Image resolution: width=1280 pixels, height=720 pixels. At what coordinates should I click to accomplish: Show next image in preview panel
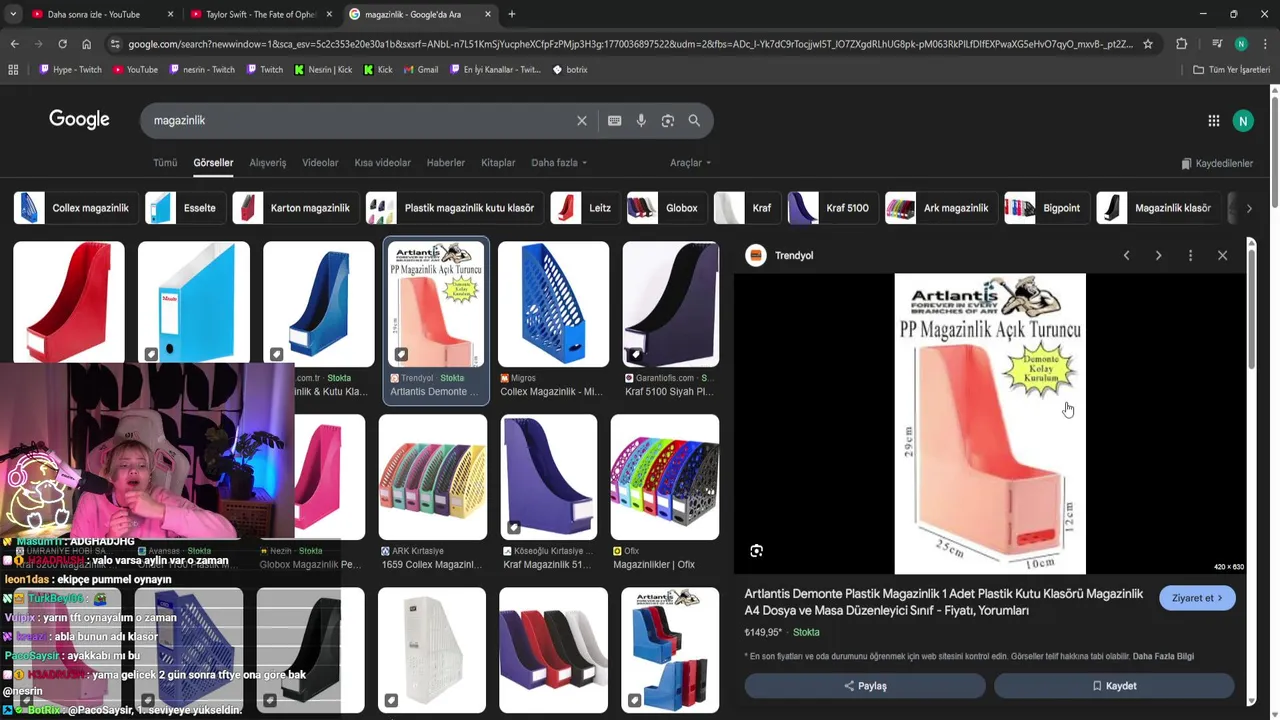[1158, 255]
